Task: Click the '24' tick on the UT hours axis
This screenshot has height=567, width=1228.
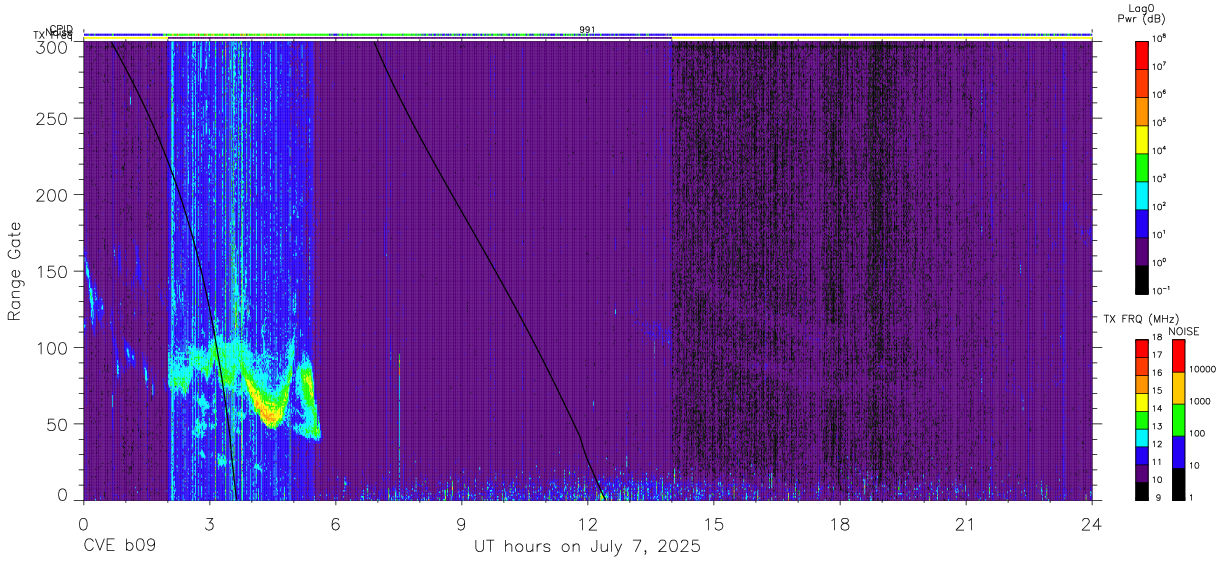Action: coord(1092,523)
